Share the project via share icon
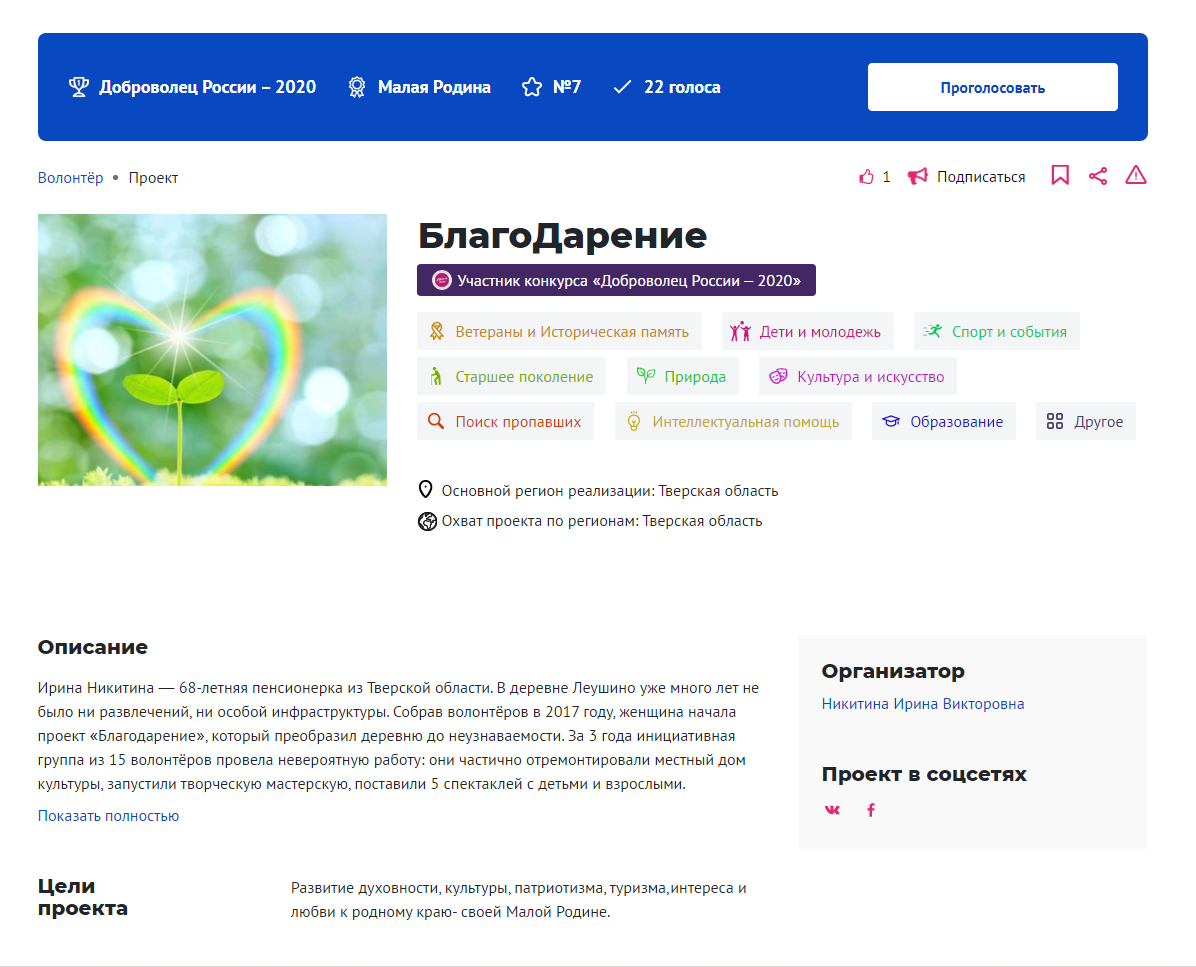The image size is (1196, 967). pos(1098,176)
